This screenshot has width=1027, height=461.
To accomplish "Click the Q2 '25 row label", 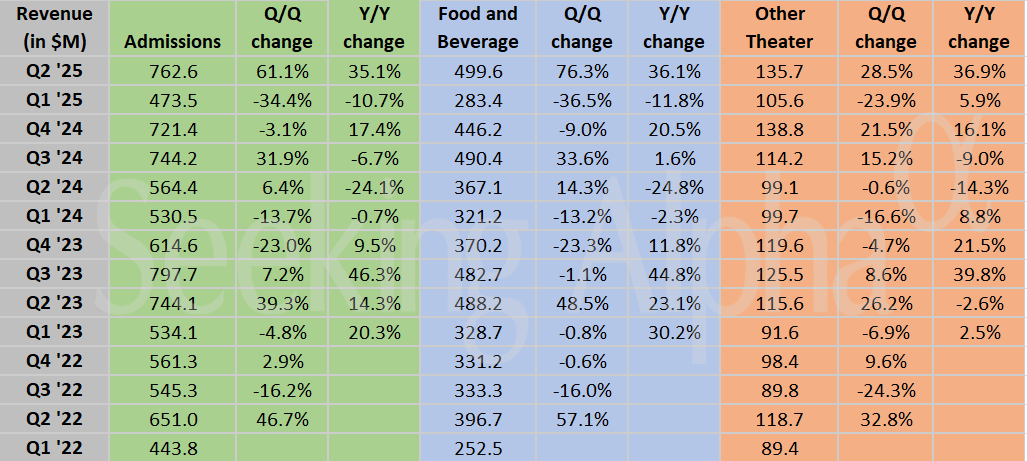I will (54, 72).
